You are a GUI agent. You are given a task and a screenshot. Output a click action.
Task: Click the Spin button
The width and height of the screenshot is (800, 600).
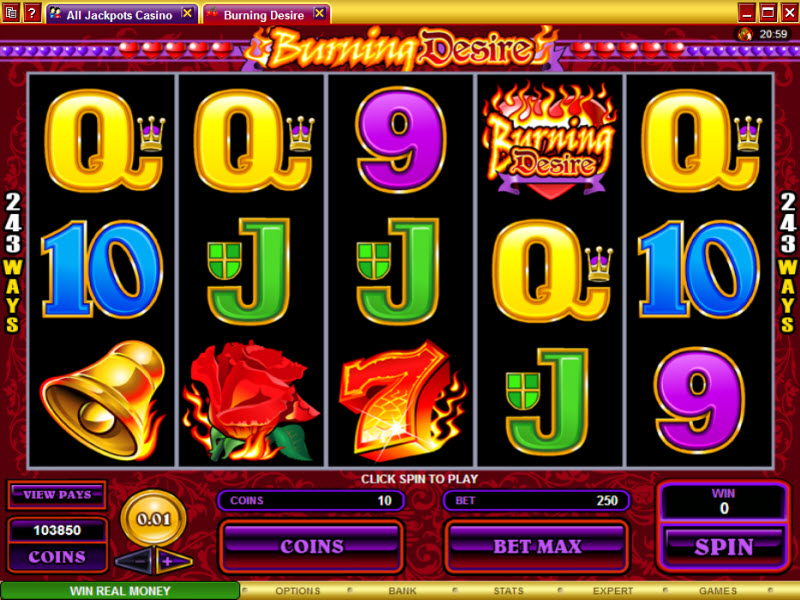(x=723, y=547)
